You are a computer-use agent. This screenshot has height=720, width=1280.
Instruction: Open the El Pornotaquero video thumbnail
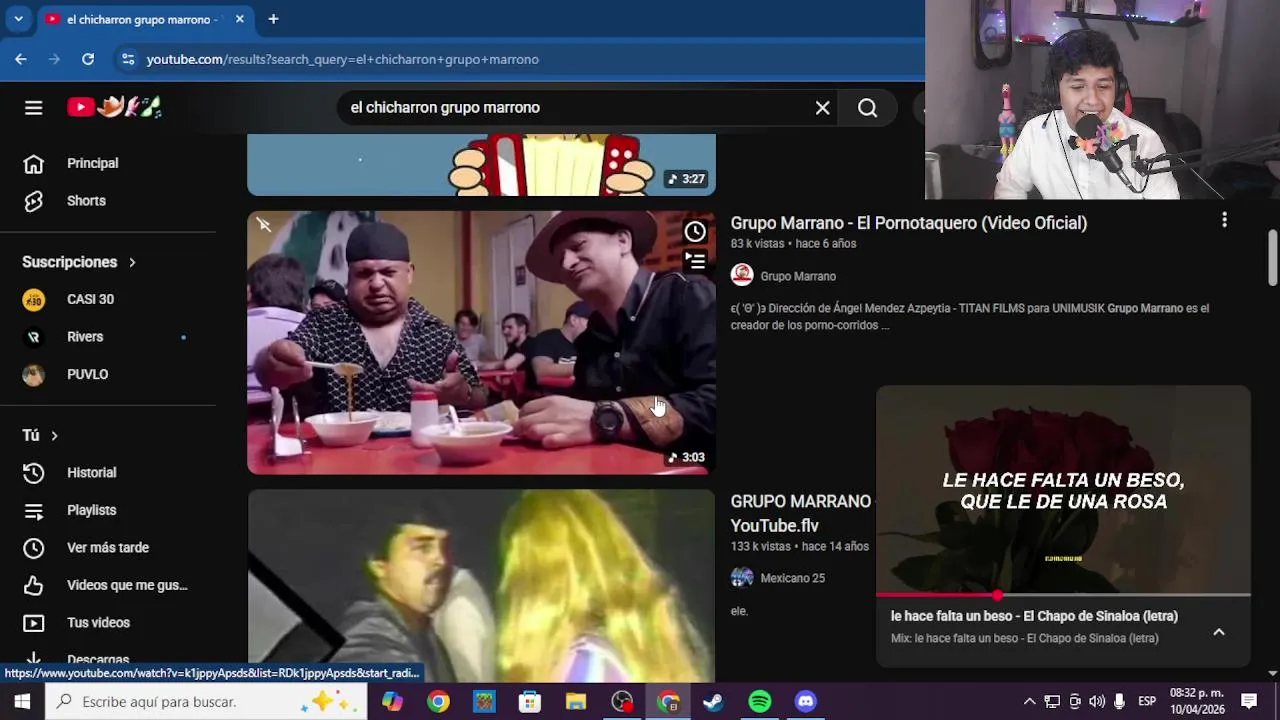click(481, 342)
